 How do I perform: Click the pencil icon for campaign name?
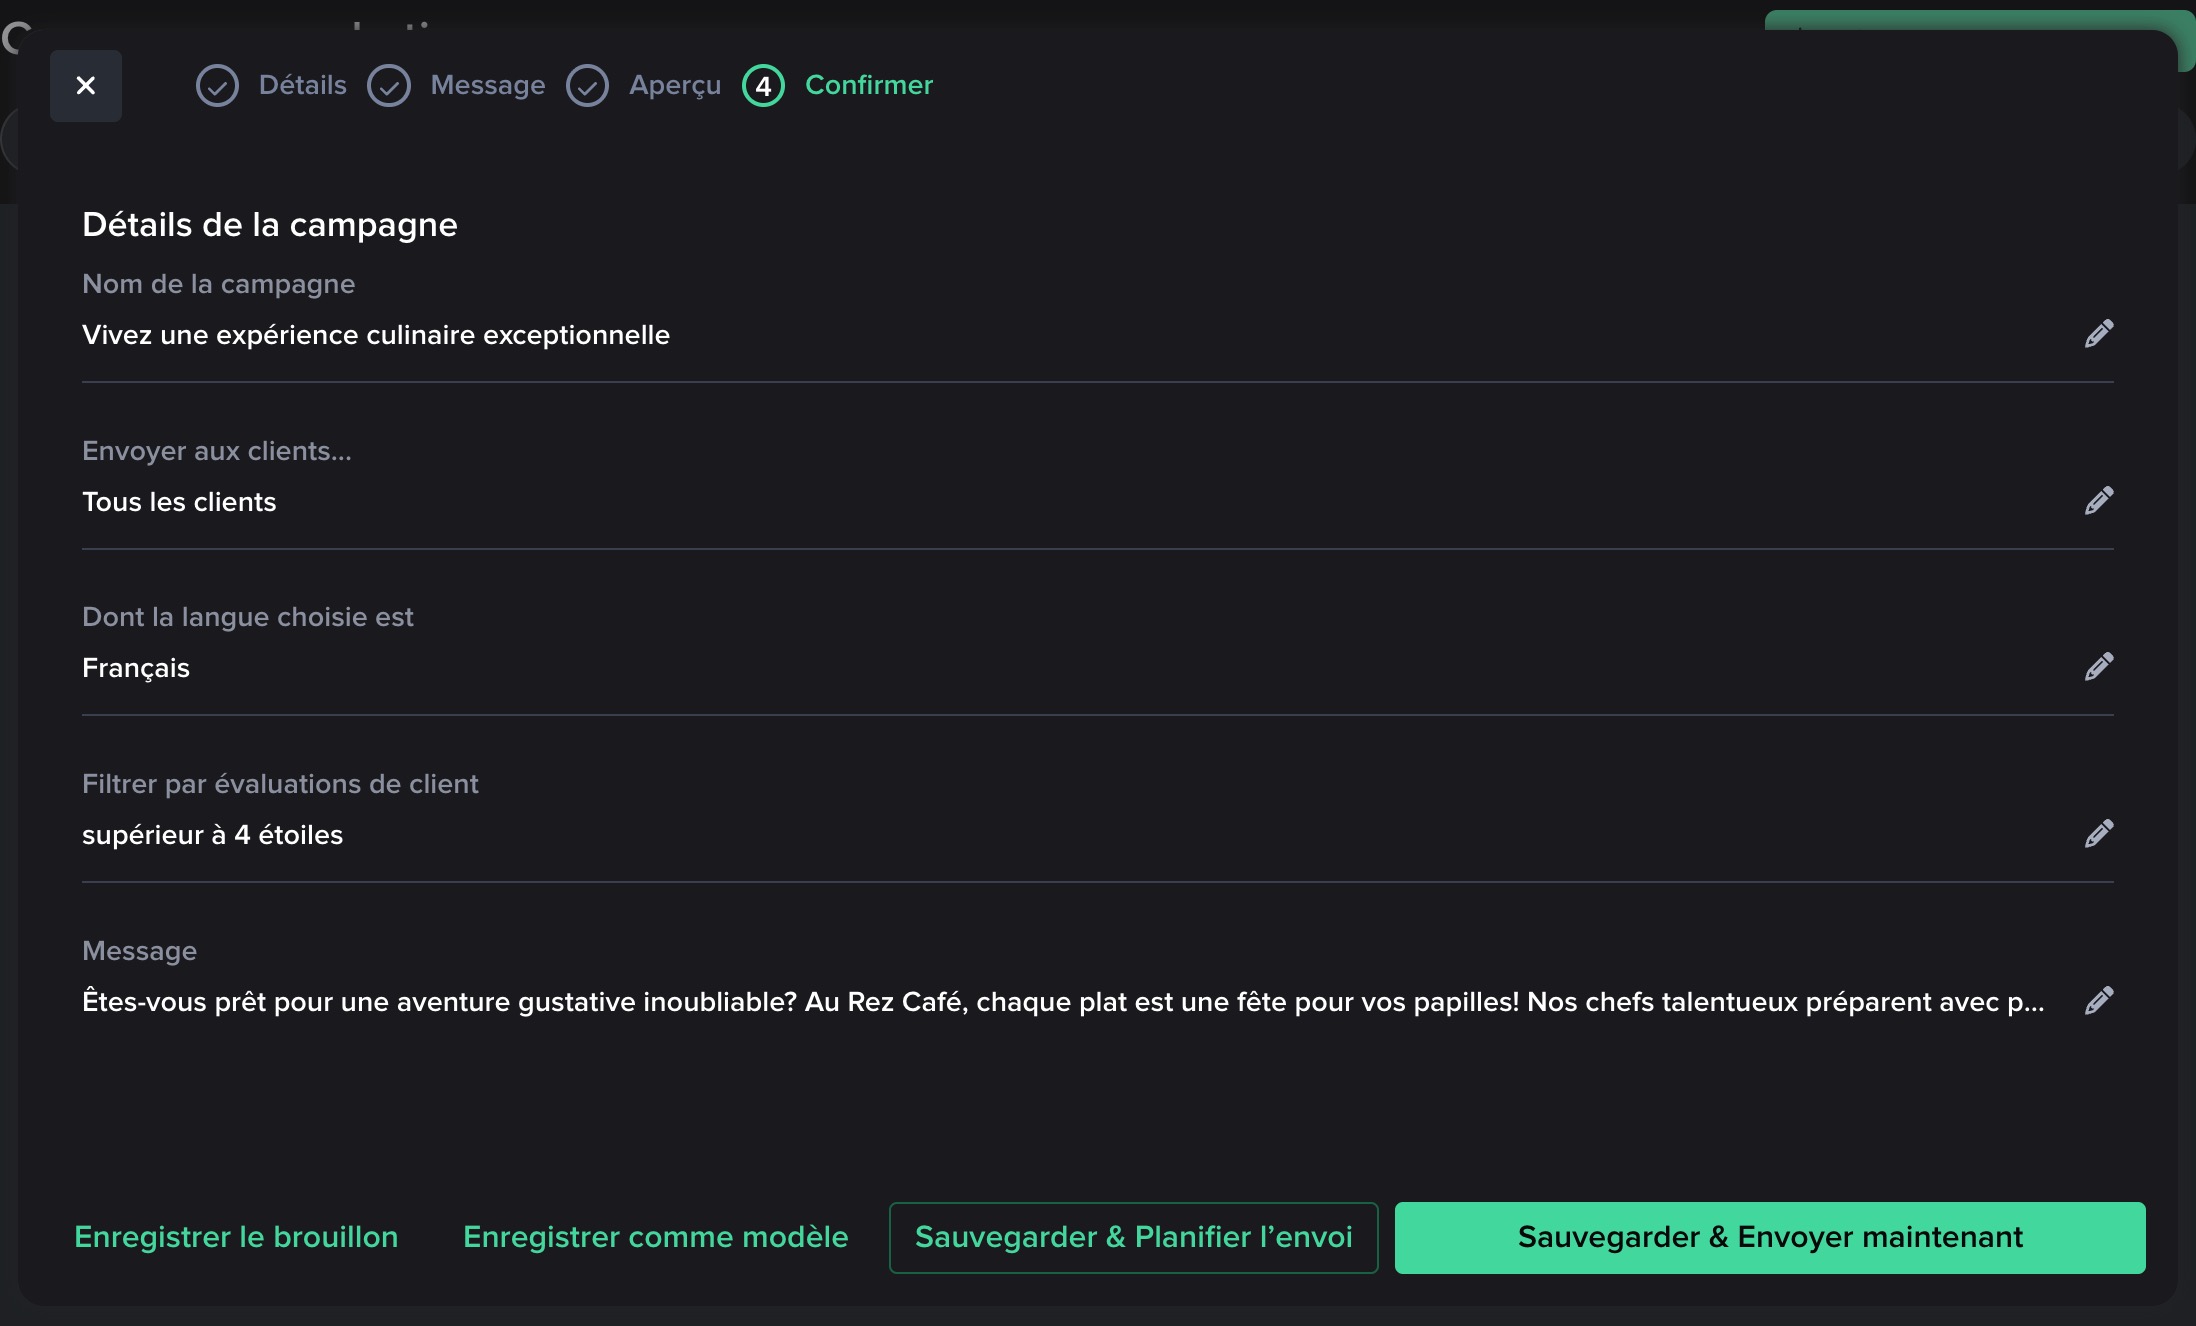(2098, 334)
